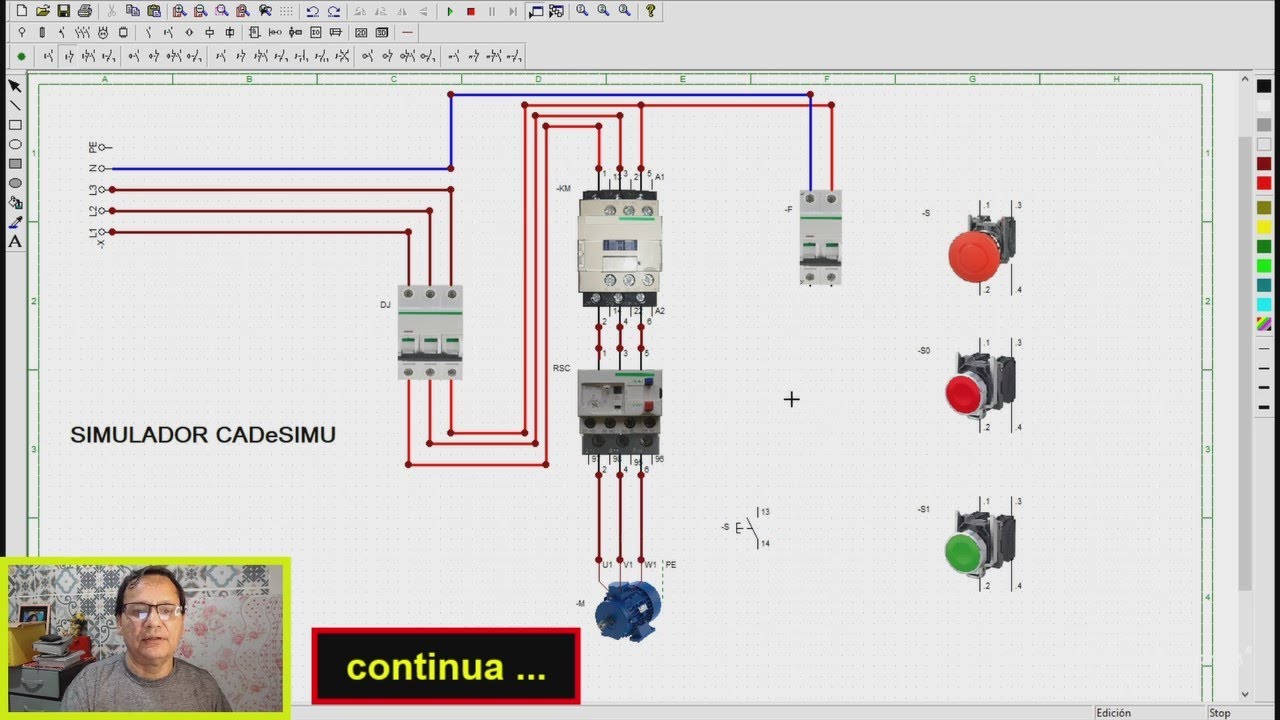The height and width of the screenshot is (720, 1280).
Task: Select the arrow pointer tool
Action: (15, 86)
